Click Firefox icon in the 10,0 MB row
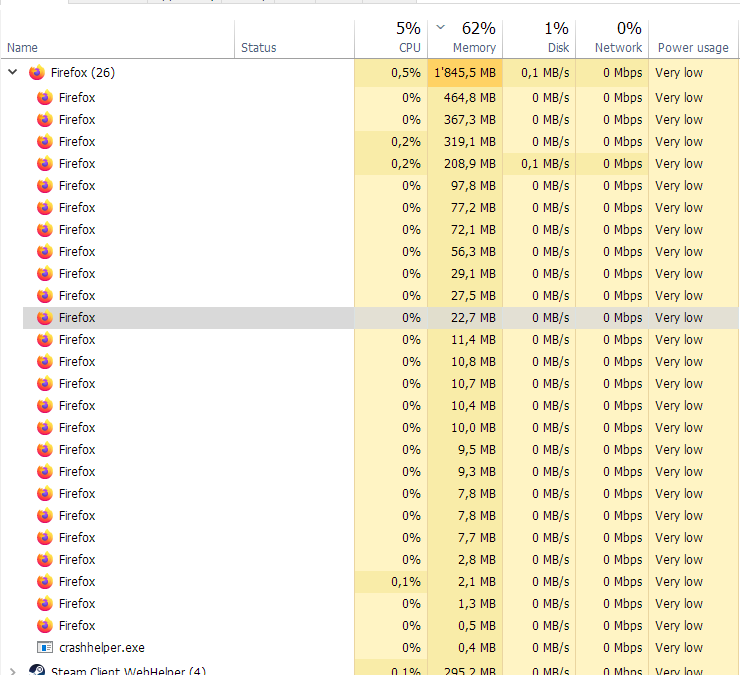This screenshot has width=740, height=675. (45, 428)
